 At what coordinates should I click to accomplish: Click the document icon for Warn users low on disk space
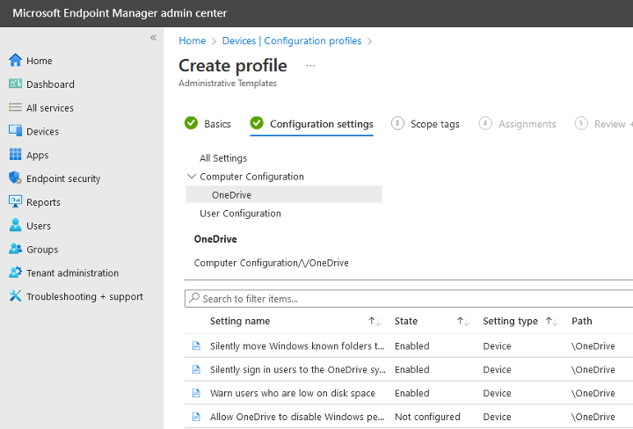tap(196, 393)
